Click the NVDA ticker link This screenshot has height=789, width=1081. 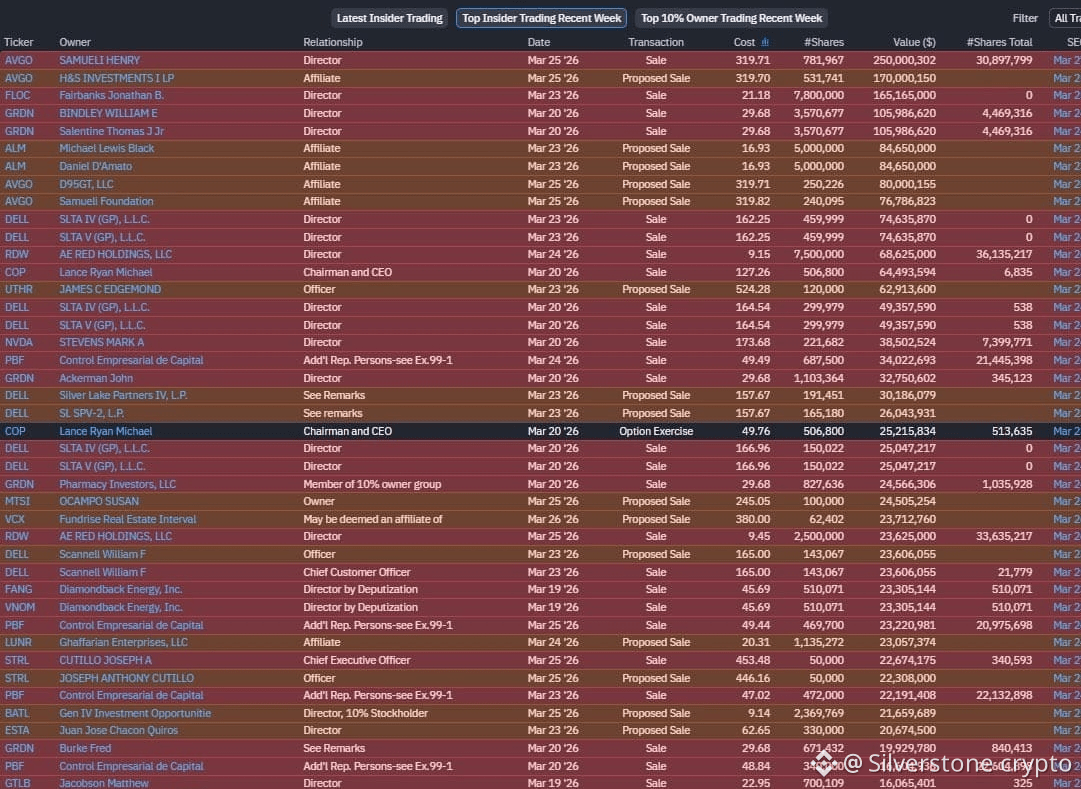(x=19, y=342)
